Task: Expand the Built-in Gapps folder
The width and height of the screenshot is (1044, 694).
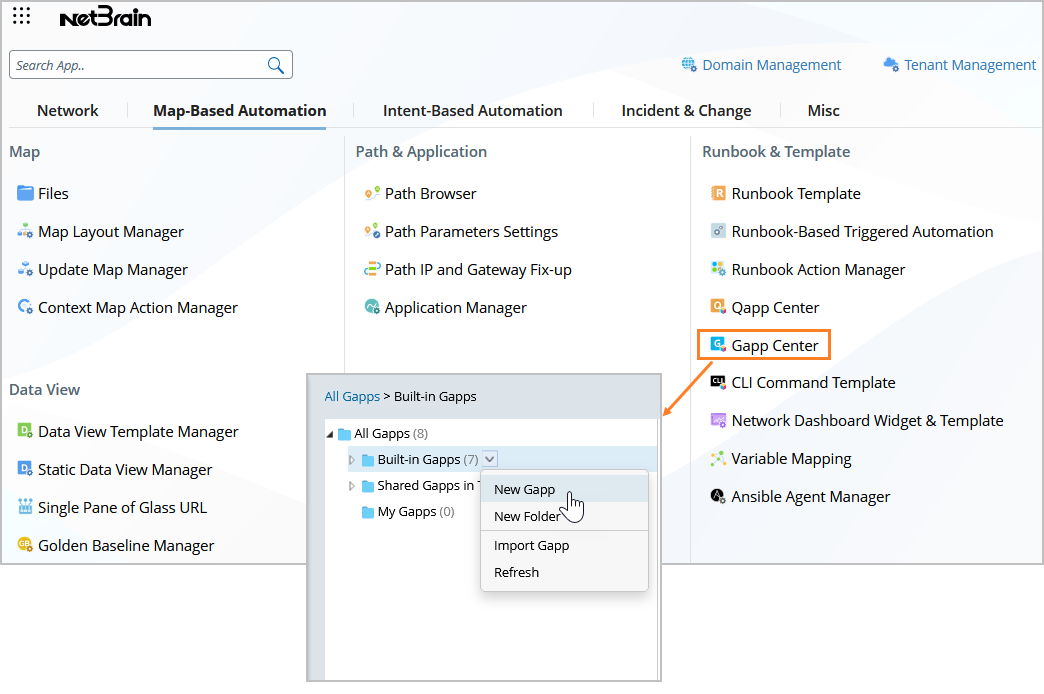Action: (352, 460)
